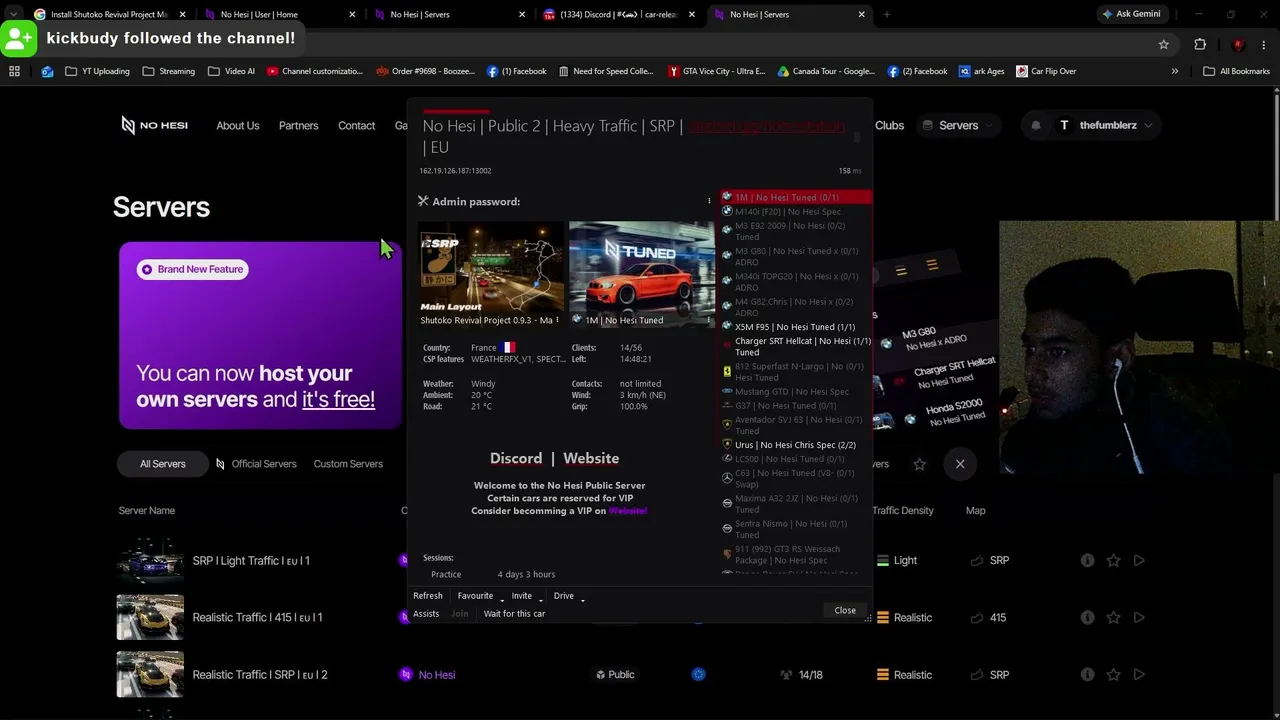Click the Drive button in server dialog
This screenshot has height=720, width=1280.
point(564,596)
